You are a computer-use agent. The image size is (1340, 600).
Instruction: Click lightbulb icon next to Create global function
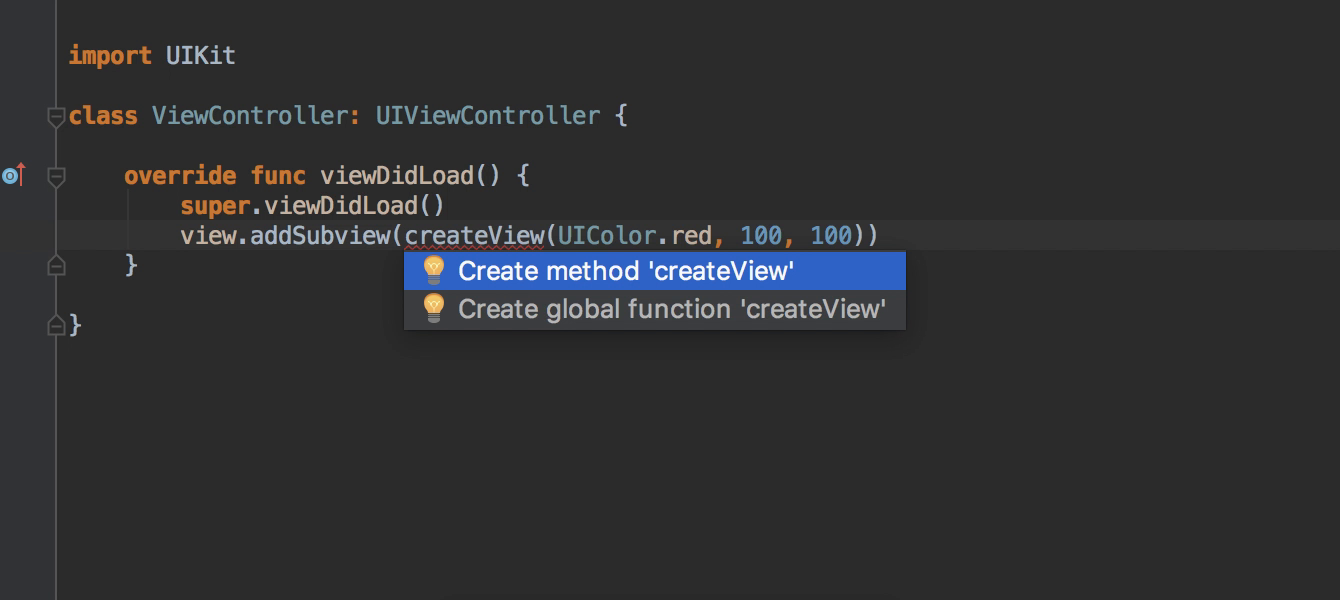coord(433,309)
